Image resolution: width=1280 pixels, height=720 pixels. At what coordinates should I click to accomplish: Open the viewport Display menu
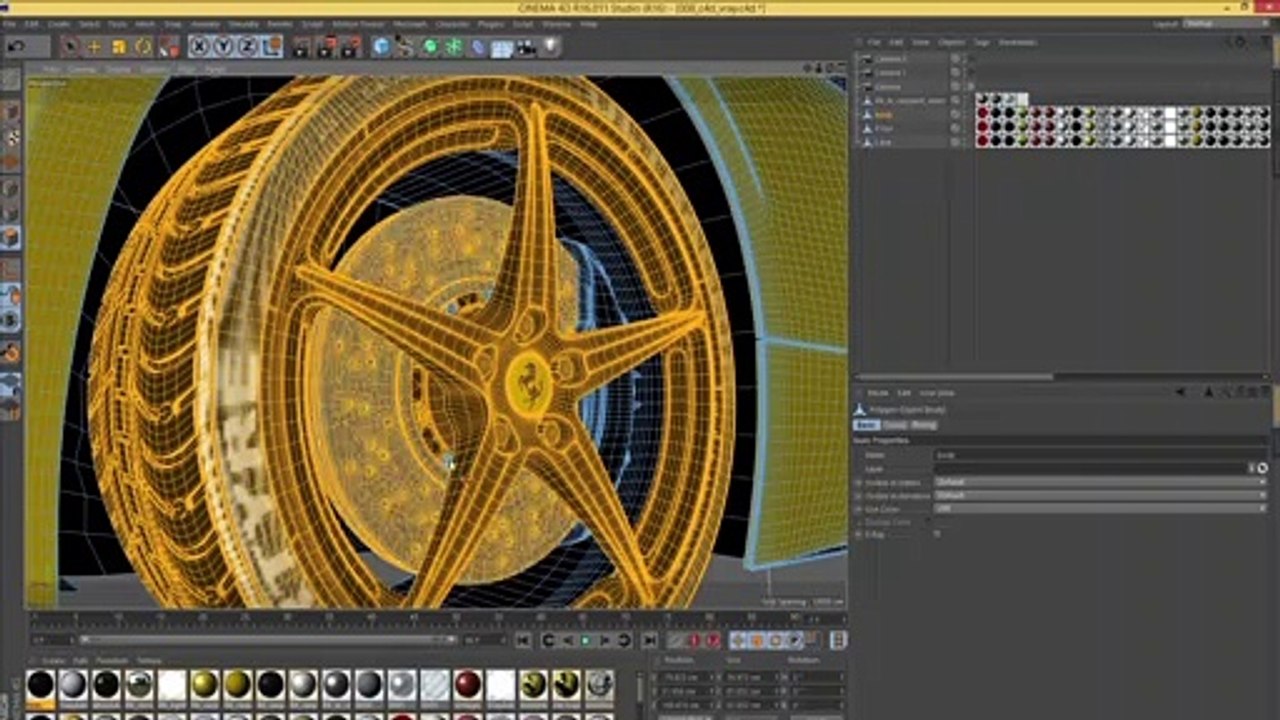pos(118,69)
